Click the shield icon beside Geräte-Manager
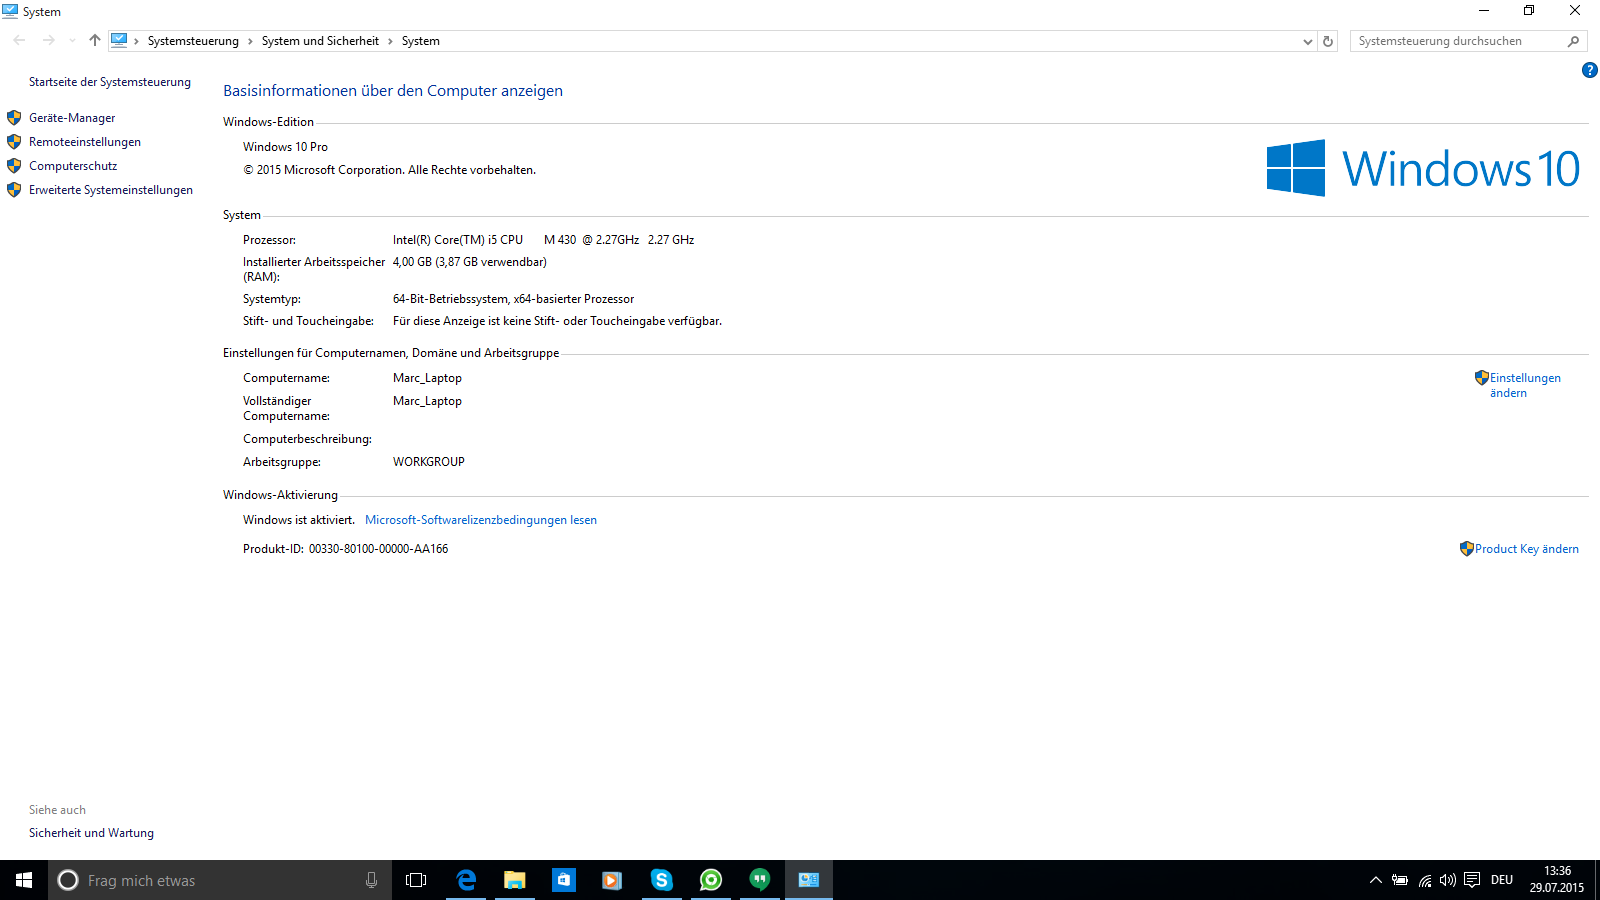 (14, 118)
